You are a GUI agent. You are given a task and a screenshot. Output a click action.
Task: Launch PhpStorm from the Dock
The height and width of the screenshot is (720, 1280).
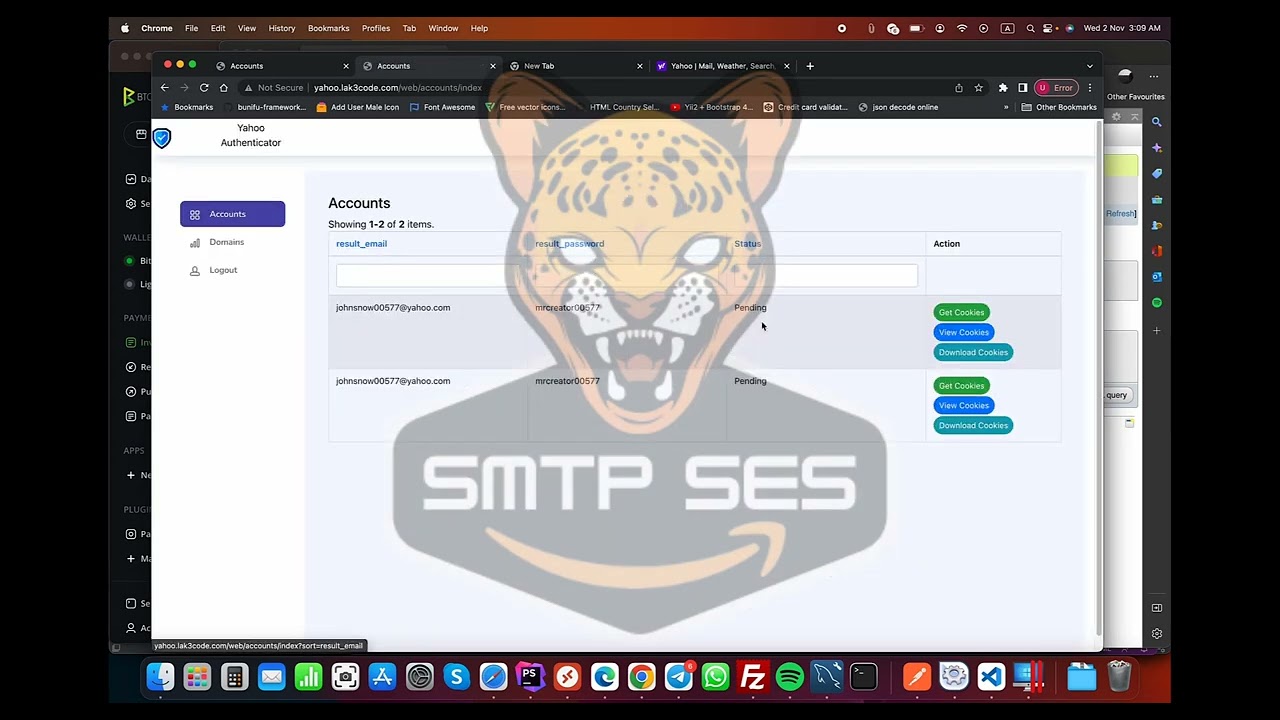coord(530,677)
